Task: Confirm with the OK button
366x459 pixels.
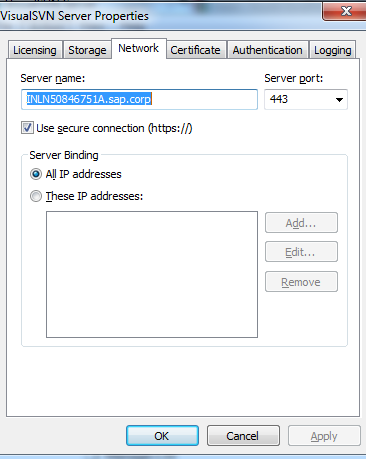Action: [x=162, y=435]
